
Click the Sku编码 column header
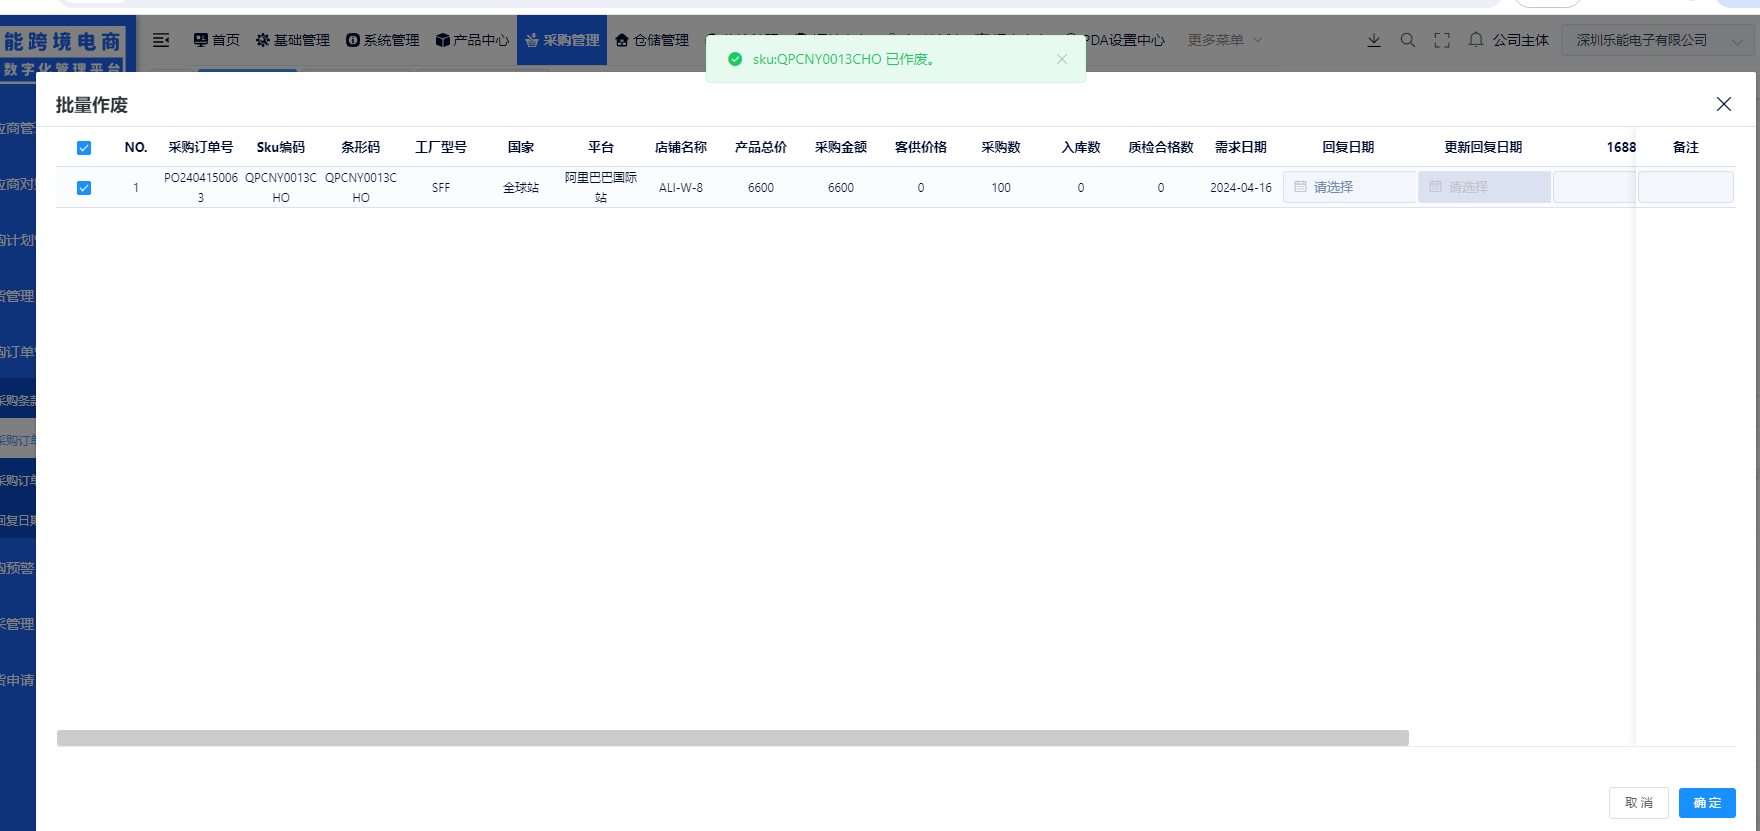pyautogui.click(x=281, y=147)
